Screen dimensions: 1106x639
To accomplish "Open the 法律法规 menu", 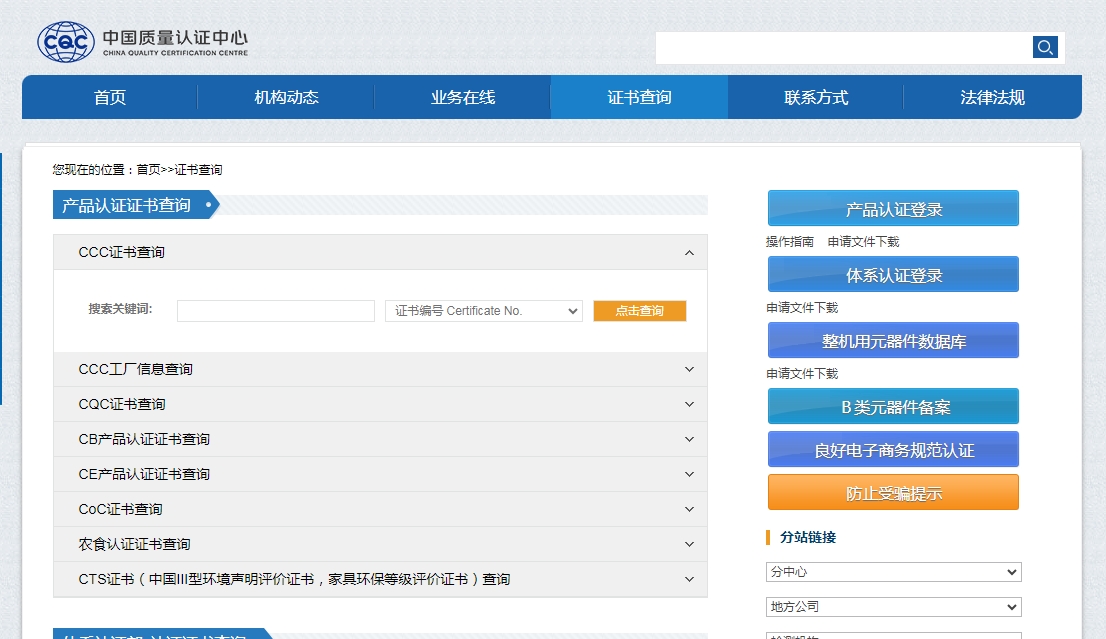I will [x=992, y=98].
